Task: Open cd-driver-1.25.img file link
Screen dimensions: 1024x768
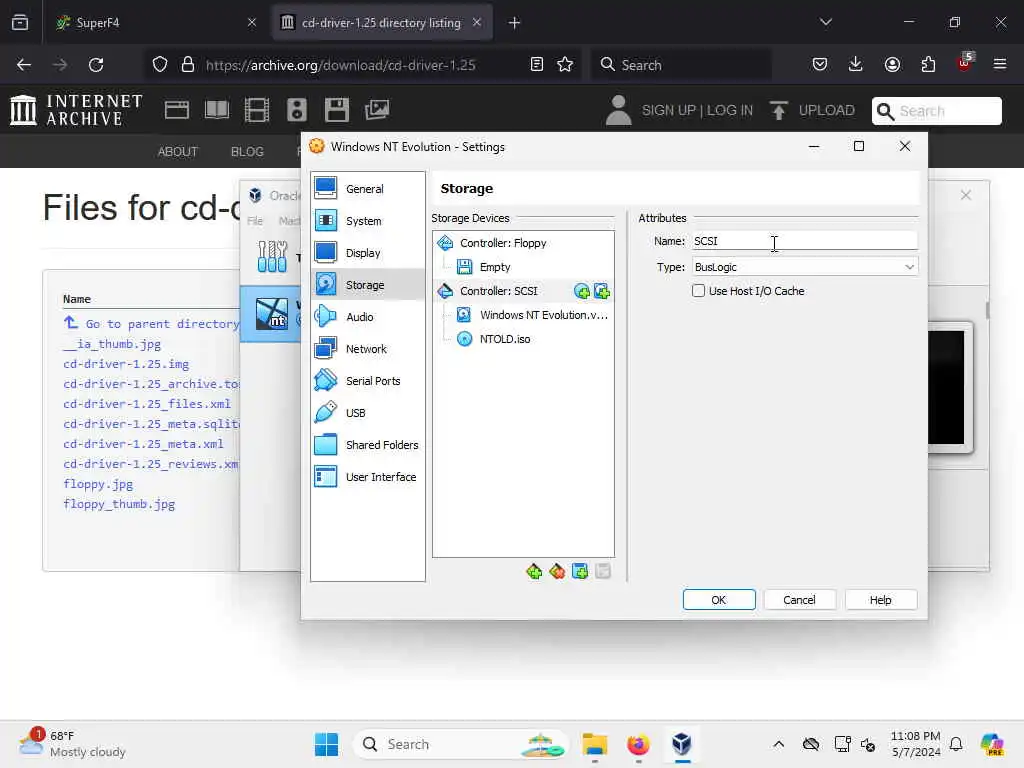Action: coord(126,364)
